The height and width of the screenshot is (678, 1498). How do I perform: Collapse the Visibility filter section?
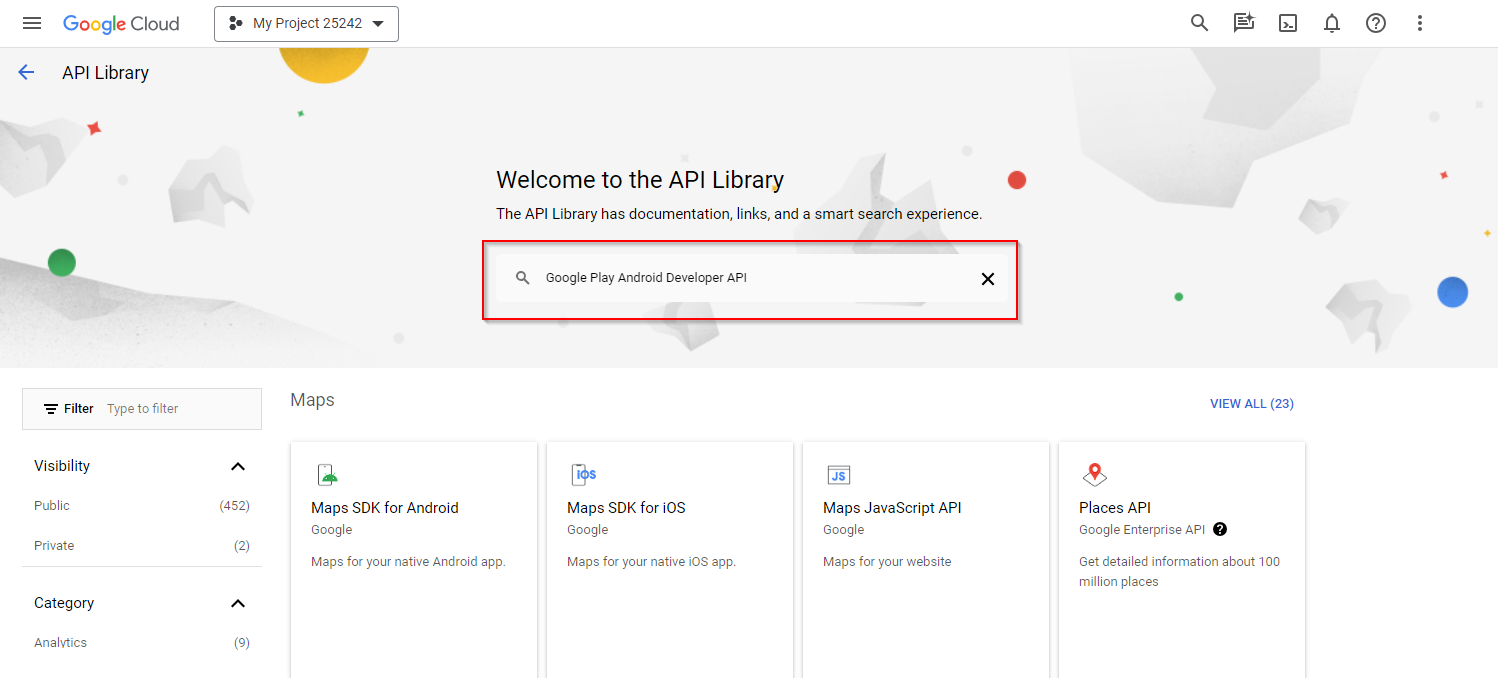tap(237, 467)
